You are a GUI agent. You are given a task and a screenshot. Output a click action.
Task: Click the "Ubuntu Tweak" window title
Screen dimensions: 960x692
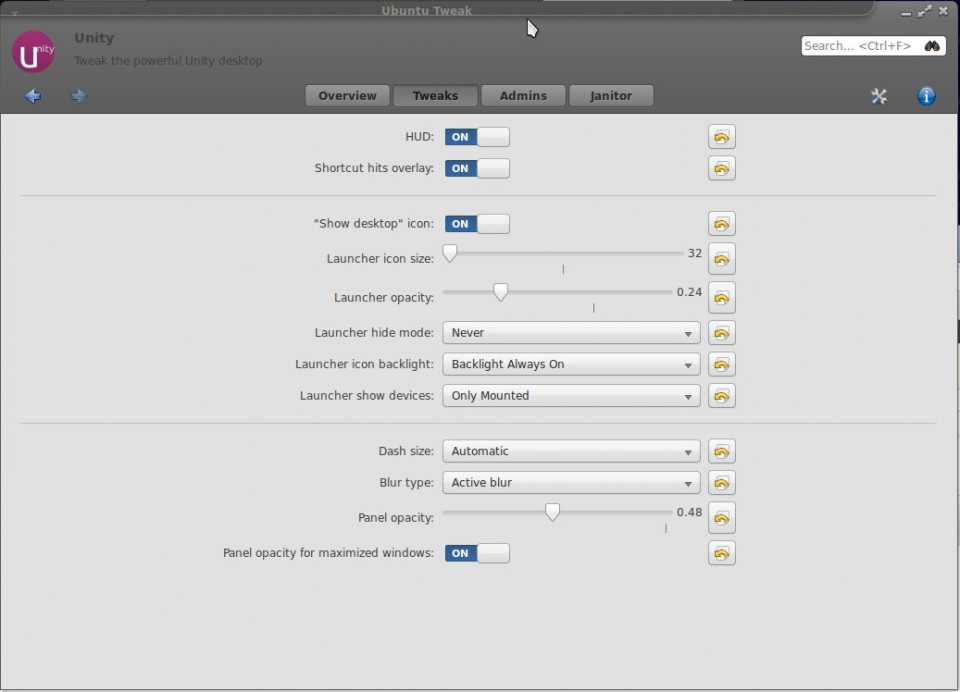[x=427, y=10]
